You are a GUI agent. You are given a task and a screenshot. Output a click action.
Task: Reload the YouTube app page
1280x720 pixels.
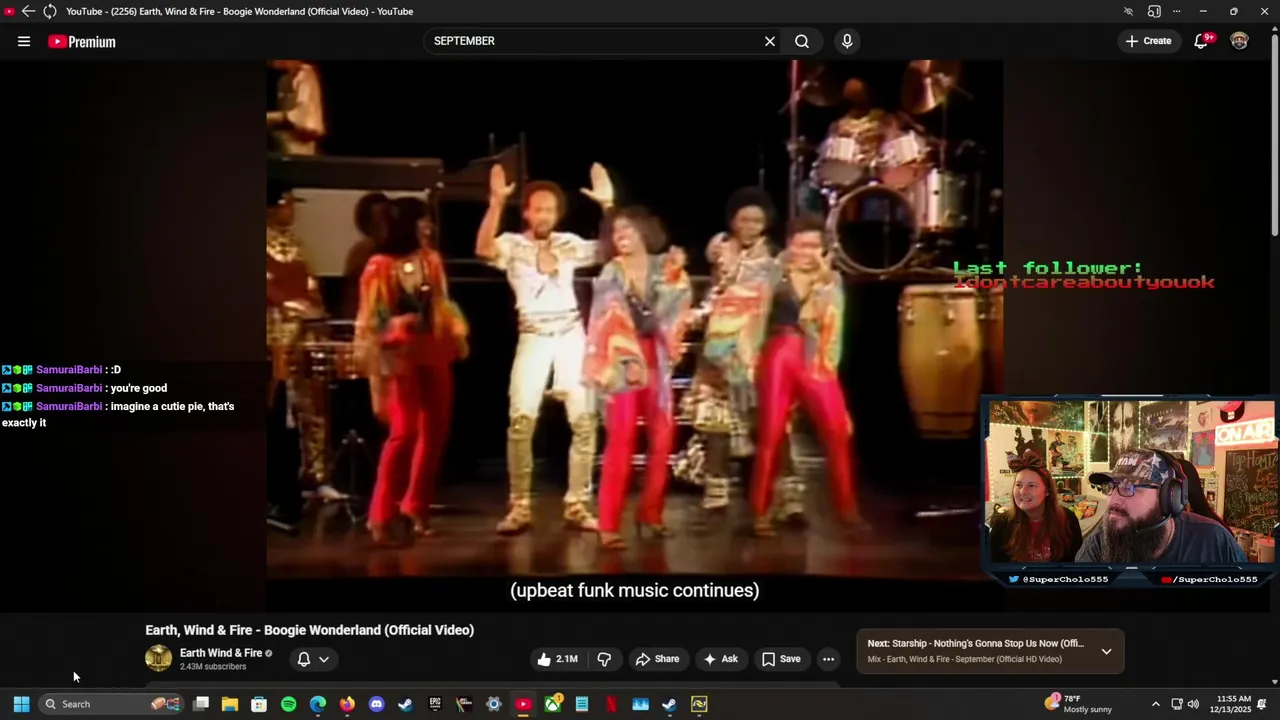(x=49, y=11)
